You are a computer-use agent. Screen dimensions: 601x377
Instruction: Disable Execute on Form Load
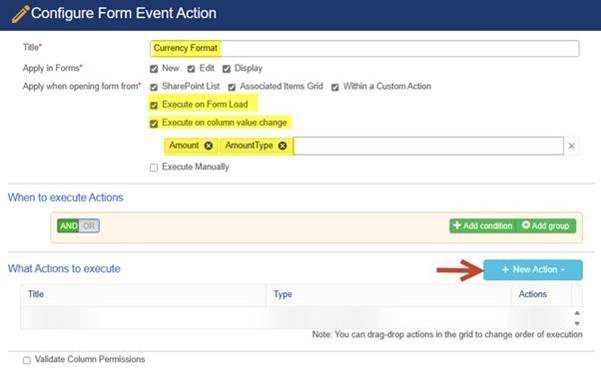tap(154, 105)
